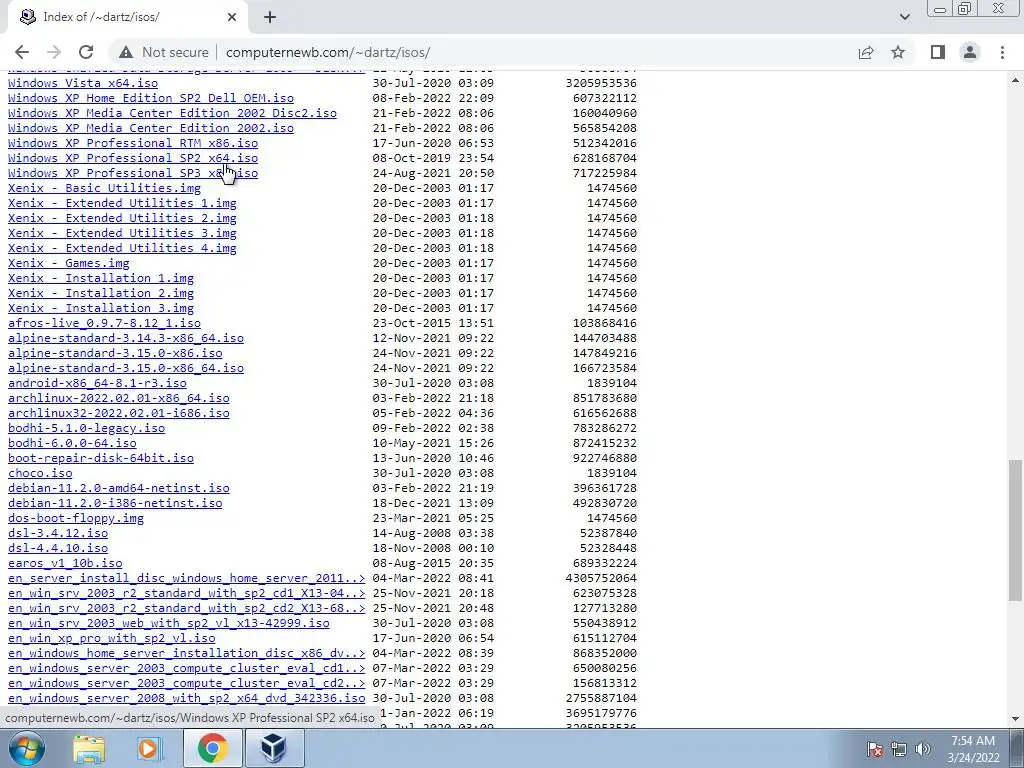The width and height of the screenshot is (1024, 768).
Task: Open the network tray icon
Action: (x=899, y=749)
